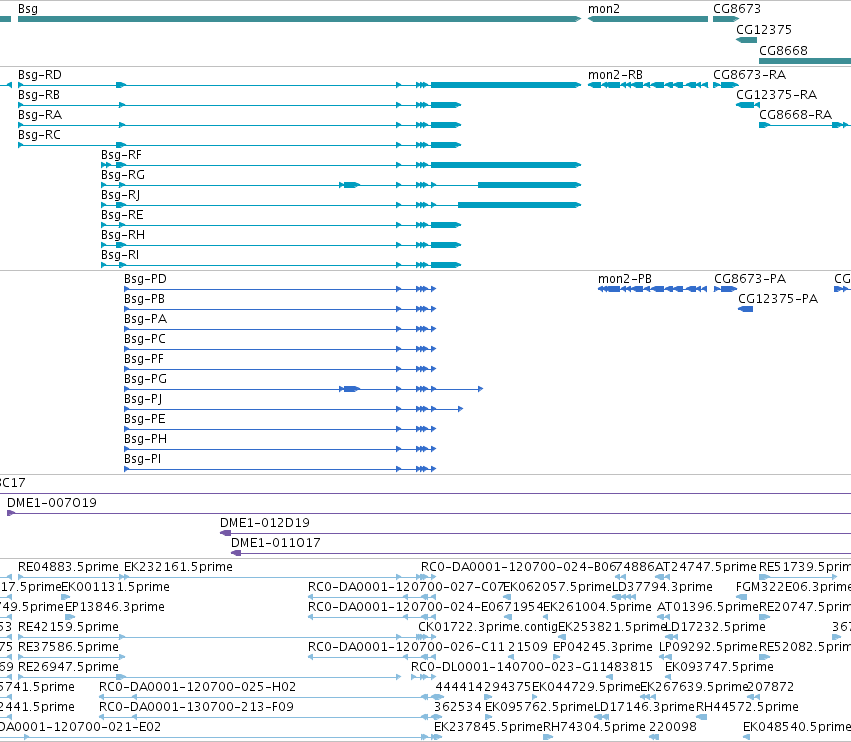
Task: Open the Bsg-RF transcript label
Action: point(121,155)
